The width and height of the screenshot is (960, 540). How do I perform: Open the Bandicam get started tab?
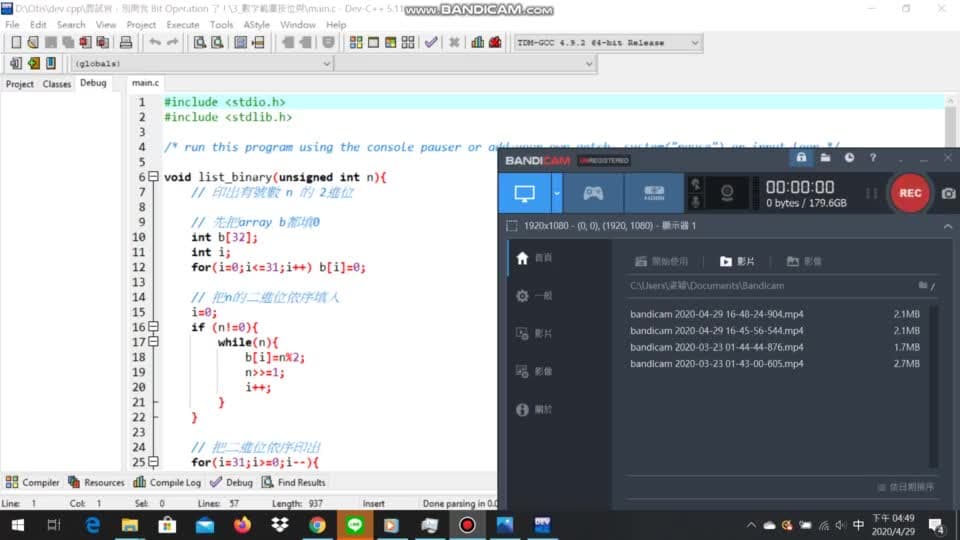click(661, 261)
